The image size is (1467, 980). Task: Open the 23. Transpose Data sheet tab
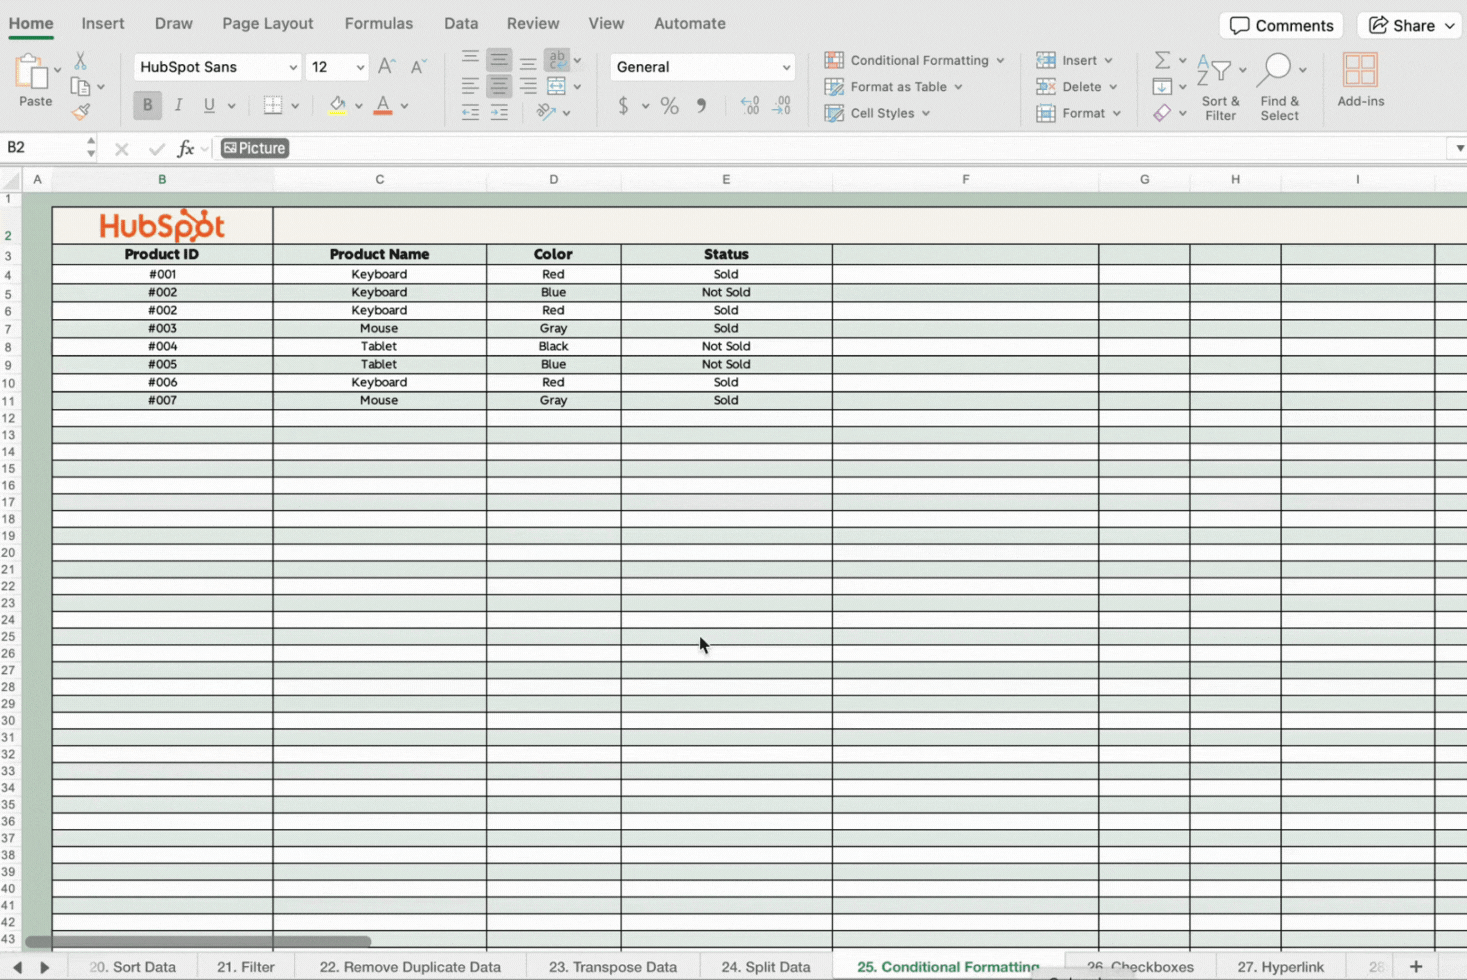point(613,966)
